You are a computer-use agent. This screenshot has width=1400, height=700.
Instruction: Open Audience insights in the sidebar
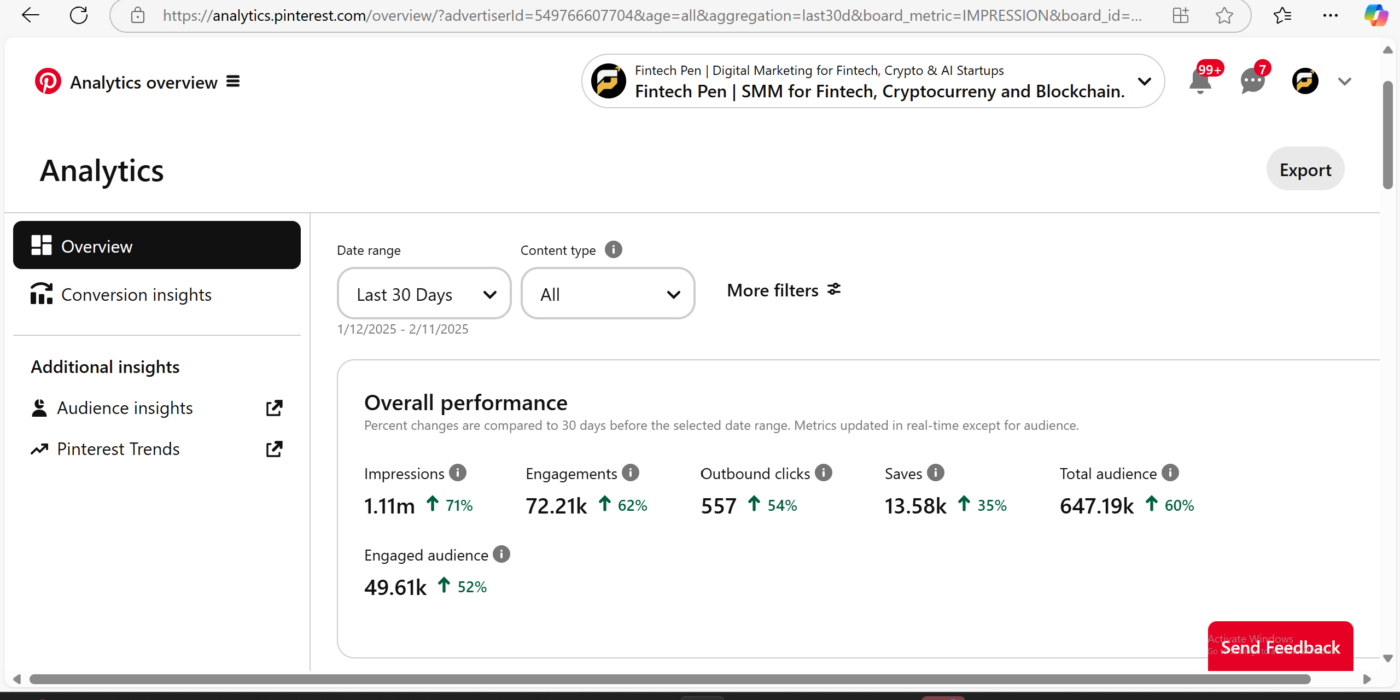tap(125, 408)
